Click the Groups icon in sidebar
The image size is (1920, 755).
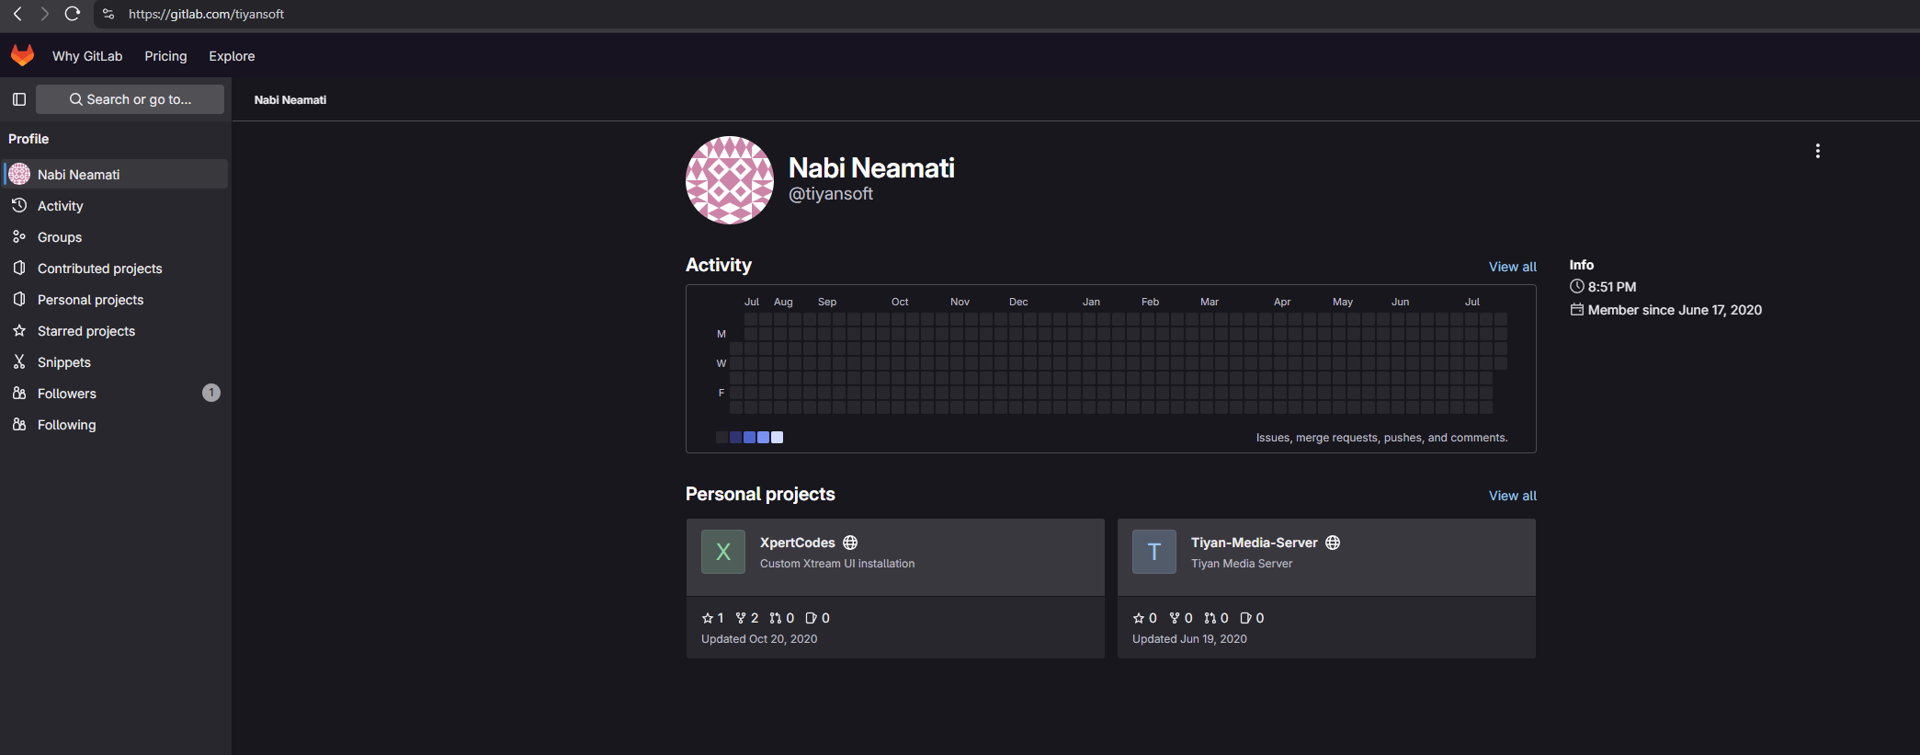19,237
